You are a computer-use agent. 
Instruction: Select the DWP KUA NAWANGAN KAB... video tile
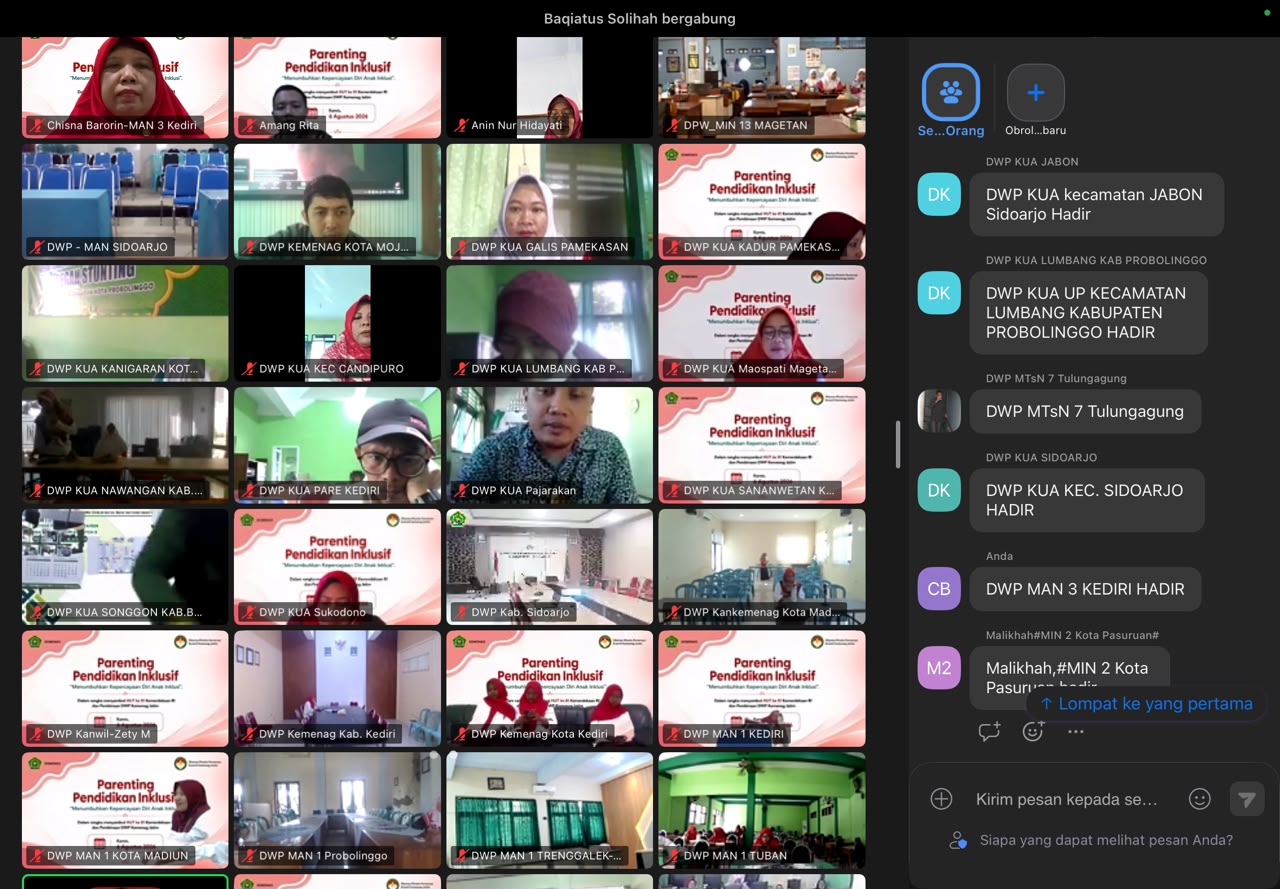point(125,446)
